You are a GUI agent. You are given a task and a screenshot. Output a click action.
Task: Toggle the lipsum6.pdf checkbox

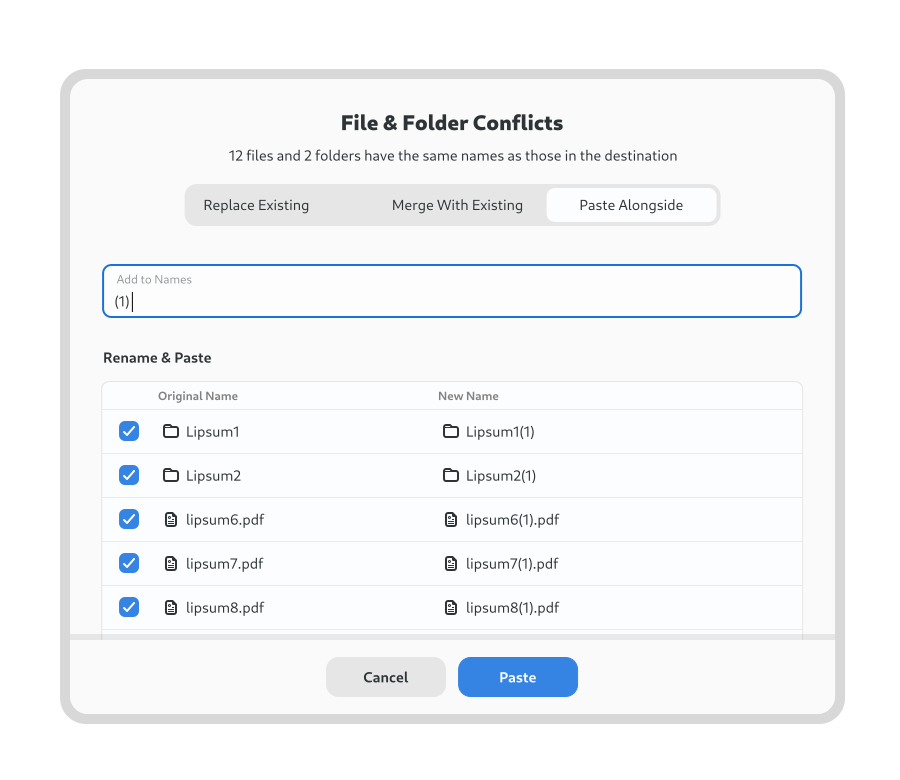tap(129, 519)
